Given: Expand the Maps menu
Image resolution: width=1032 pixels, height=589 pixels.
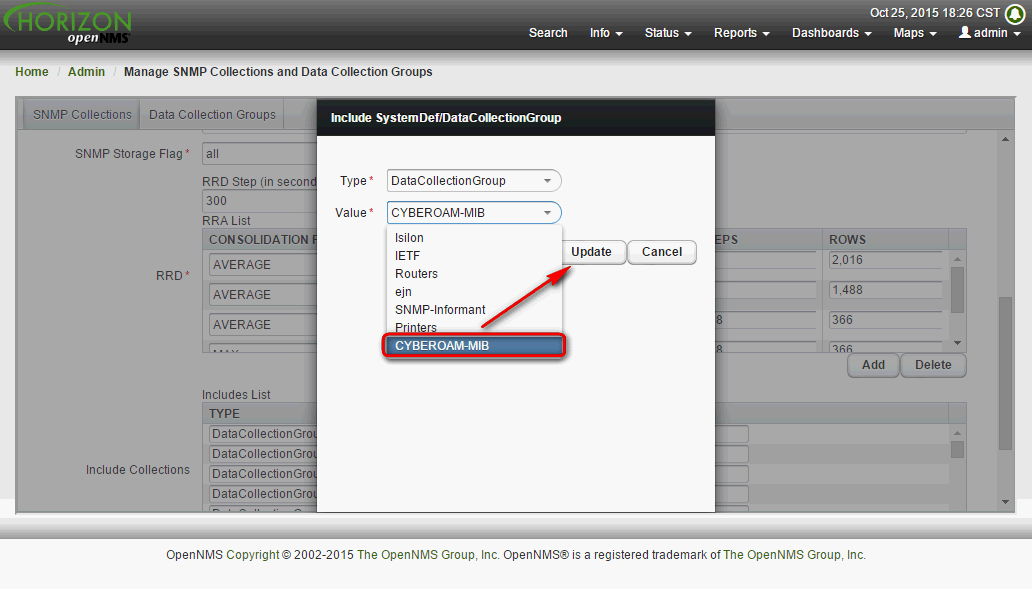Looking at the screenshot, I should [915, 33].
